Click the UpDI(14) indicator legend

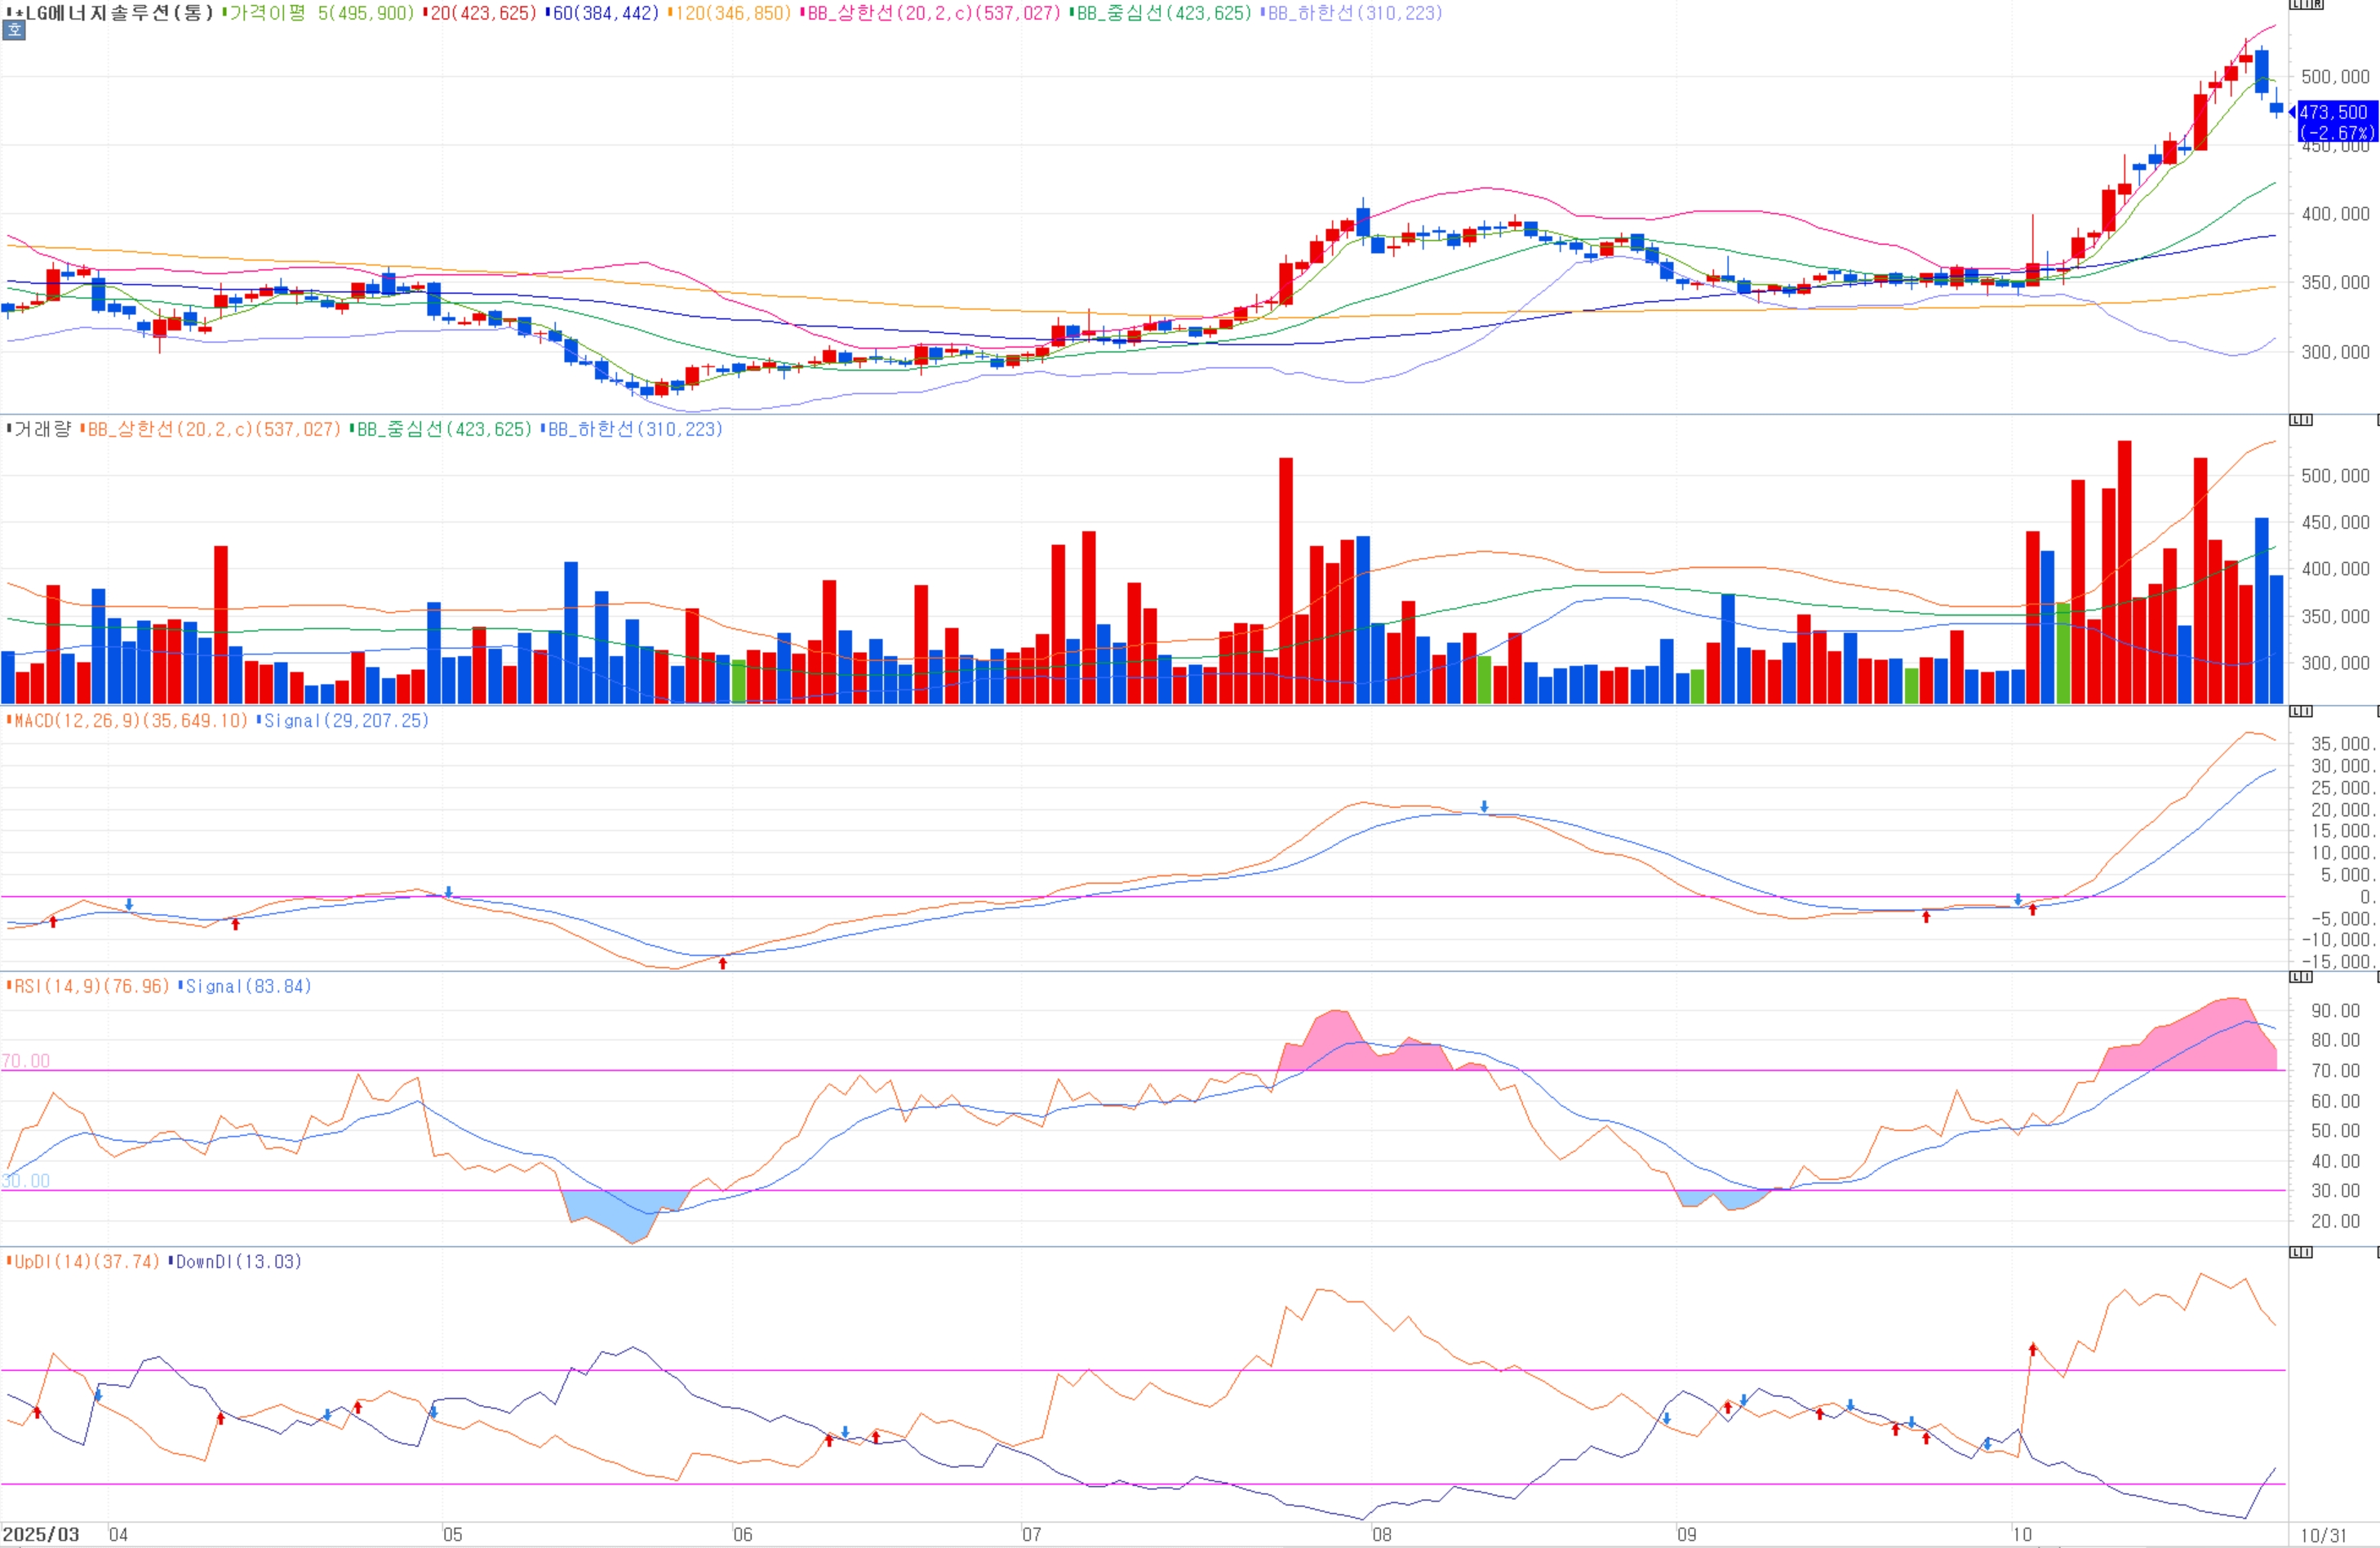(86, 1261)
